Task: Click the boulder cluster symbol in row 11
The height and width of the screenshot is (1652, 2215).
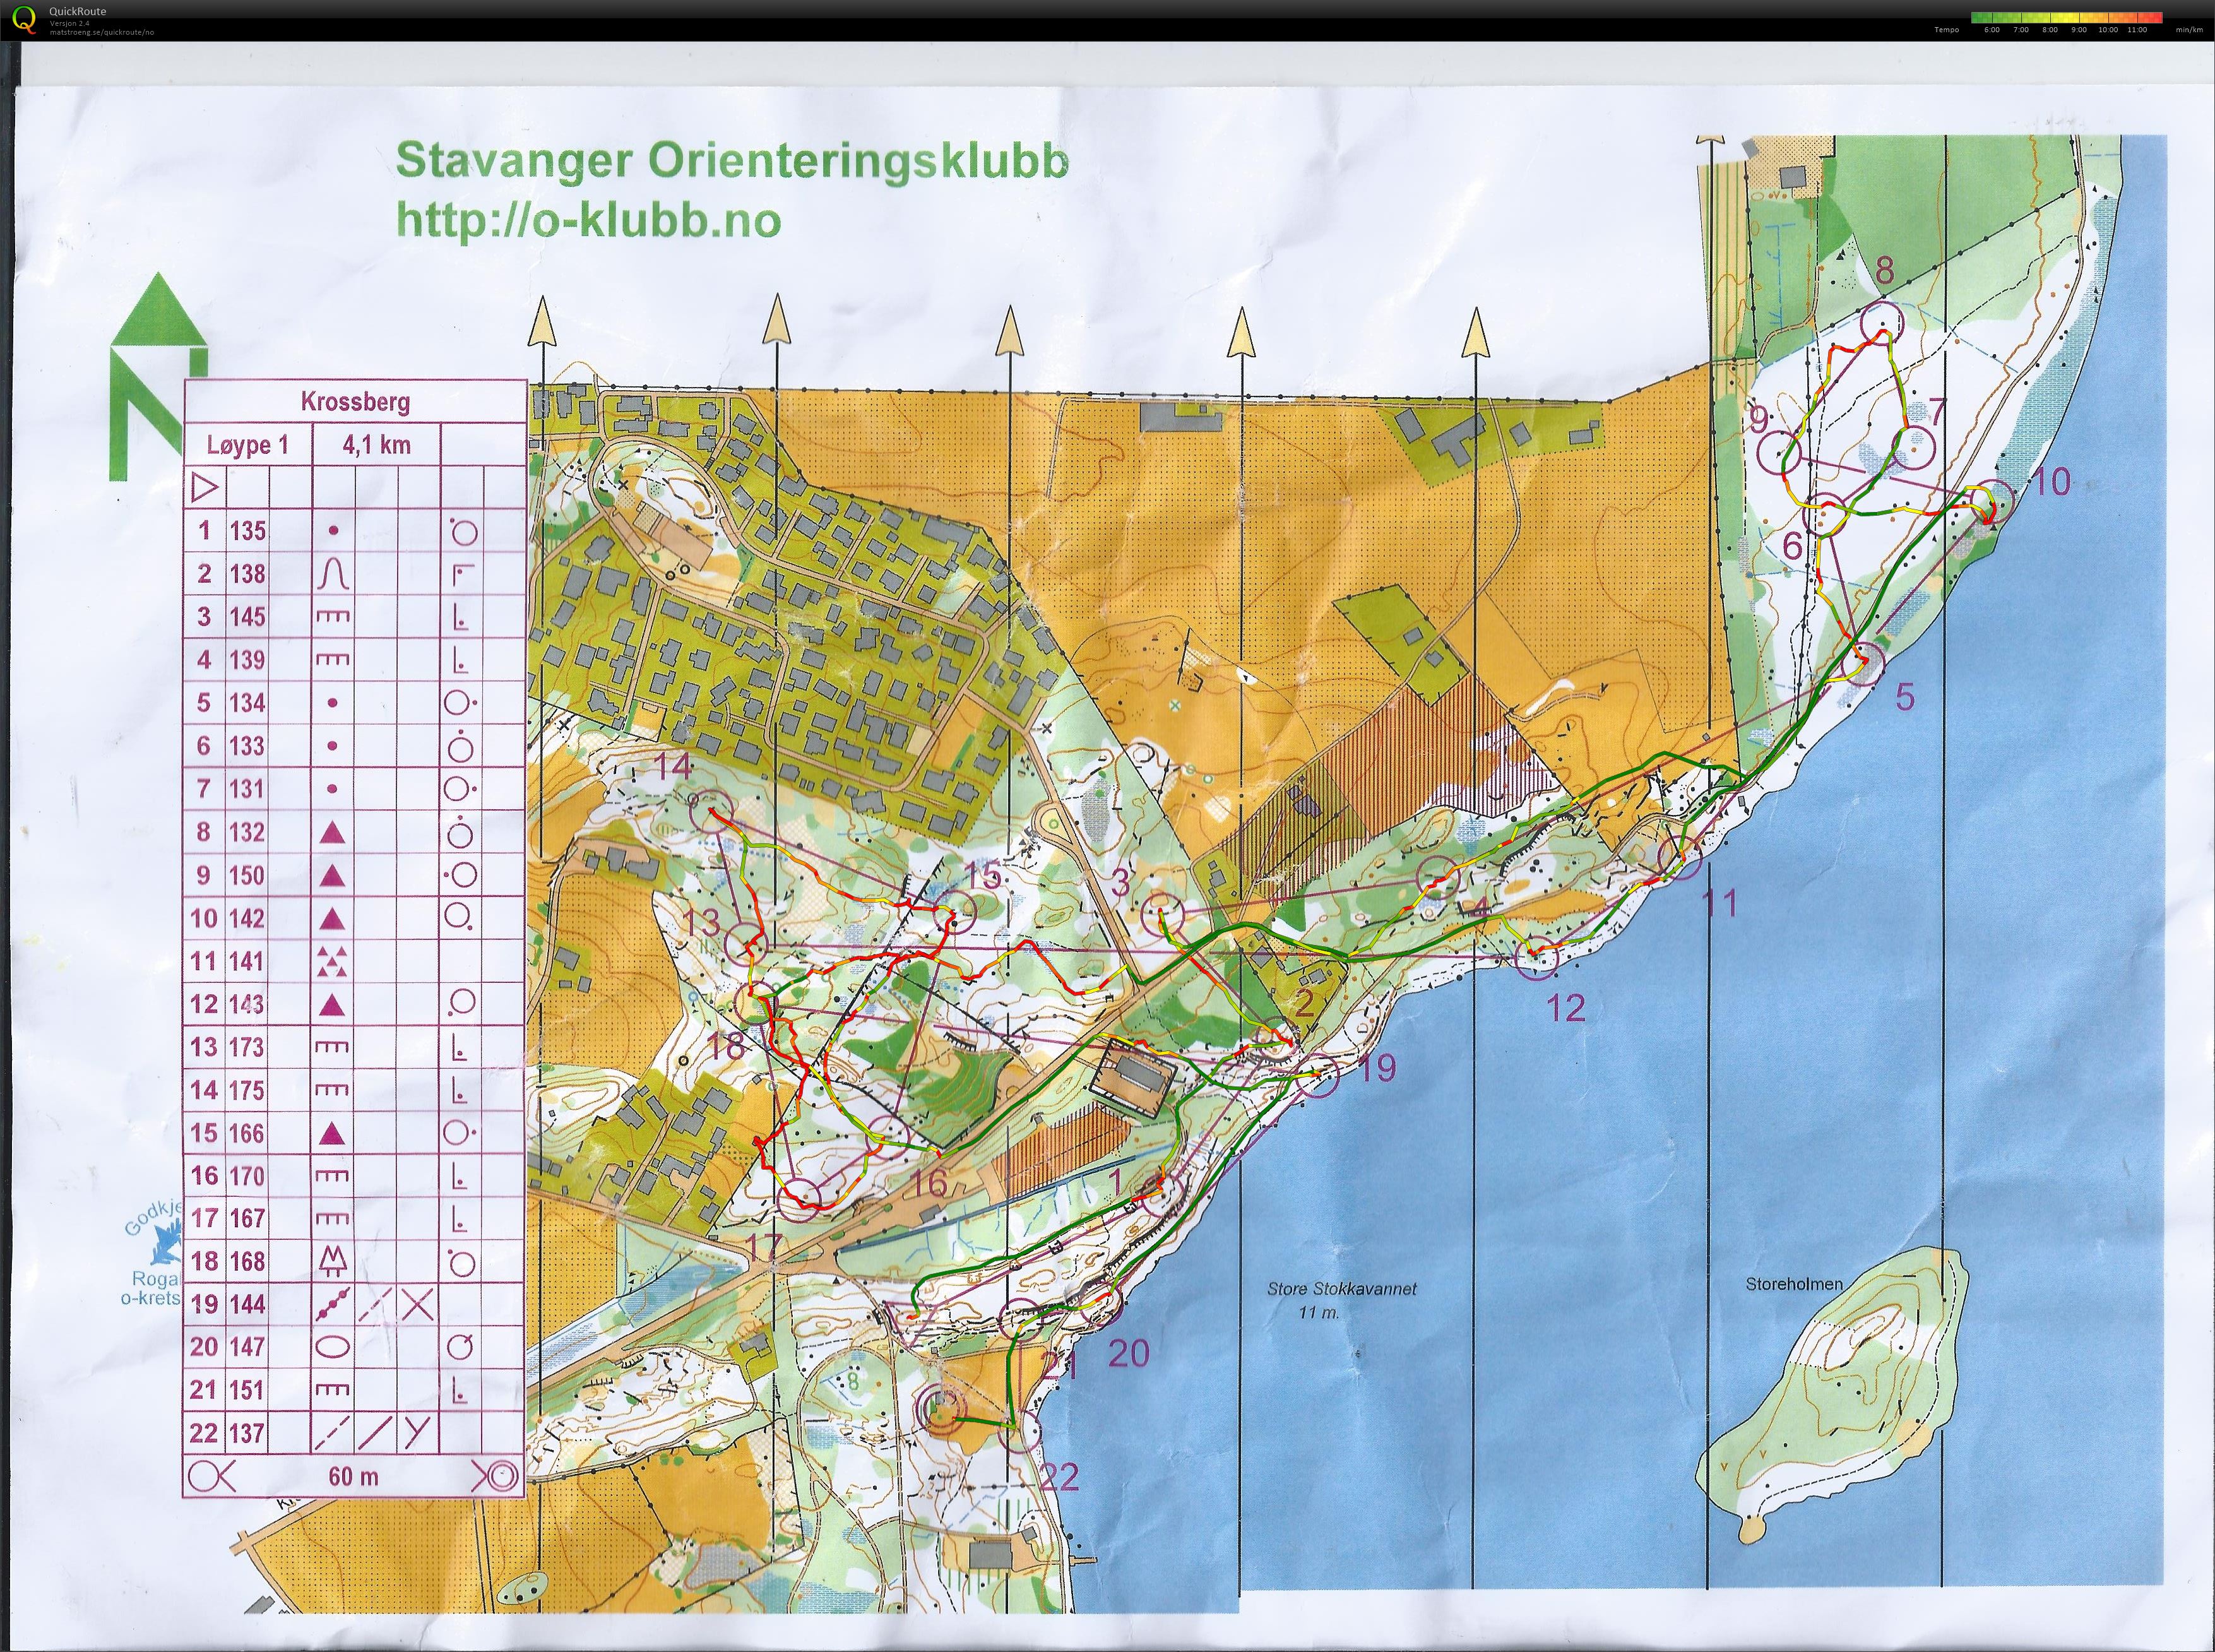Action: click(332, 962)
